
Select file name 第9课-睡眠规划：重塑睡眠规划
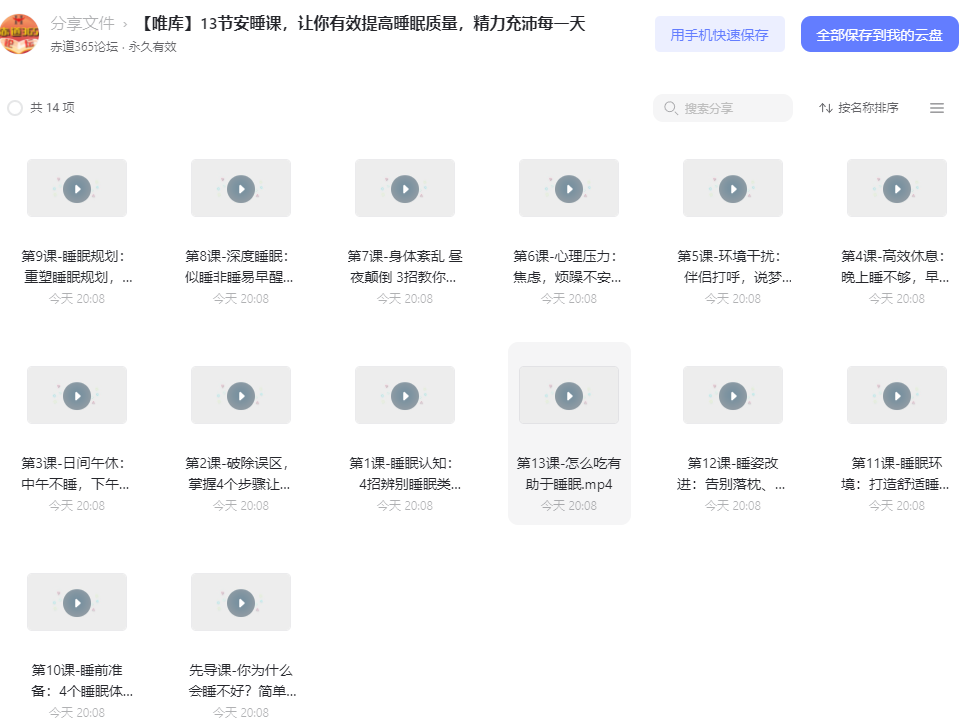[77, 267]
